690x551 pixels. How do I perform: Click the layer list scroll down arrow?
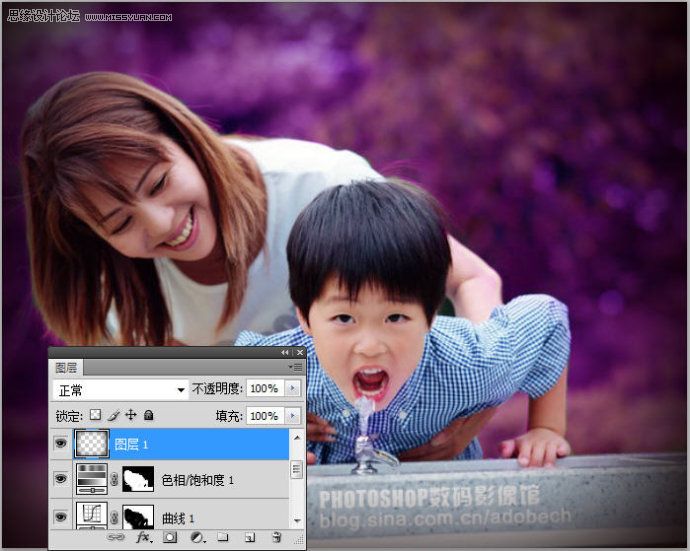point(297,521)
